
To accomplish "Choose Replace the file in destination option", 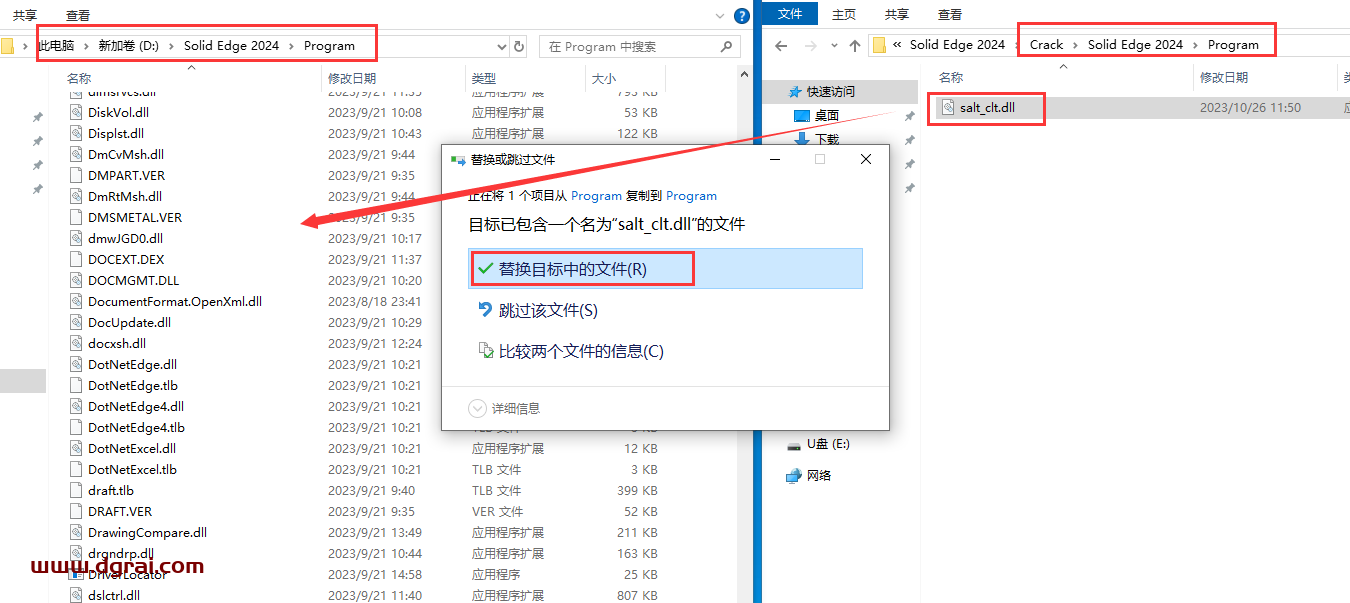I will pos(665,269).
